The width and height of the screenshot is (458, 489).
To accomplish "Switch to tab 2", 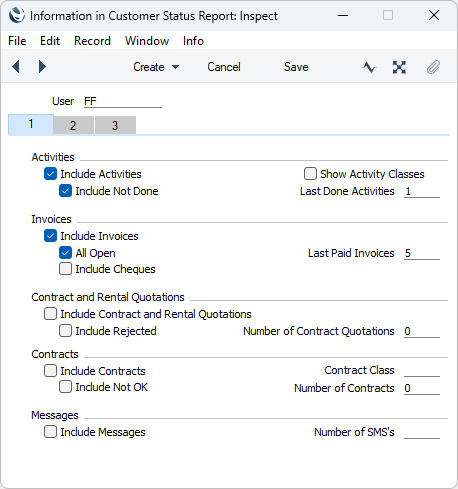I will pos(73,125).
